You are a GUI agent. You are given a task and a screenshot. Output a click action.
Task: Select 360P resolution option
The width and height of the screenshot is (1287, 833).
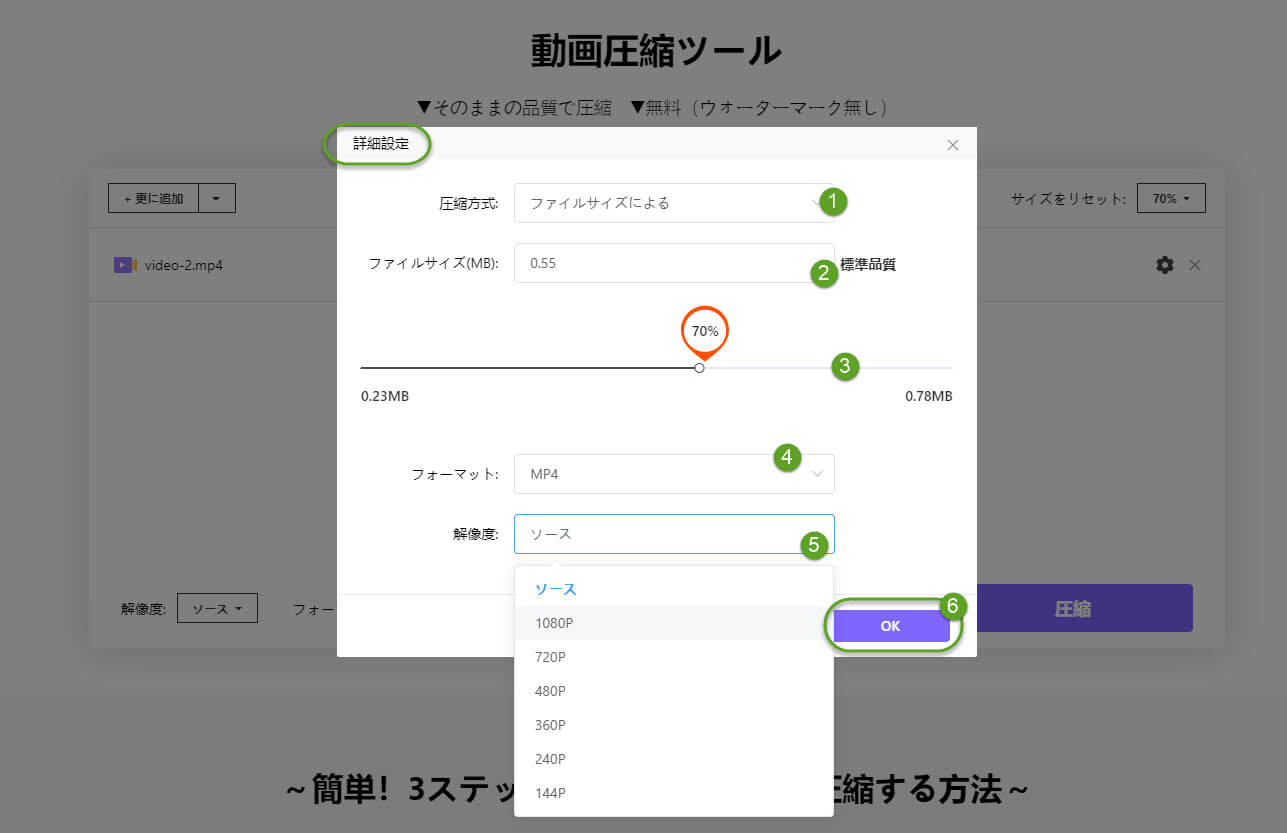551,725
